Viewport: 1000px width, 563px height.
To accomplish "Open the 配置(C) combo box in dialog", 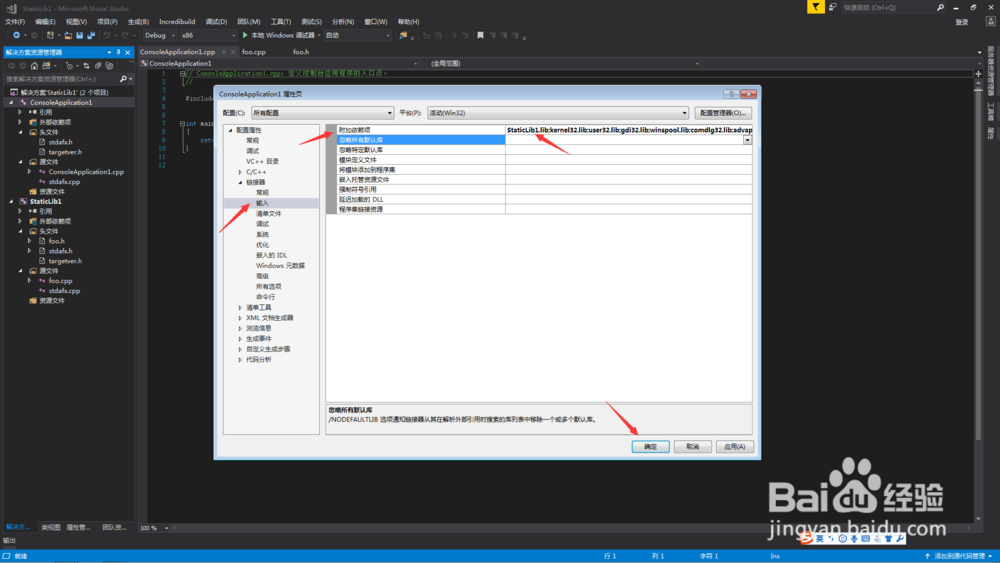I will coord(322,113).
